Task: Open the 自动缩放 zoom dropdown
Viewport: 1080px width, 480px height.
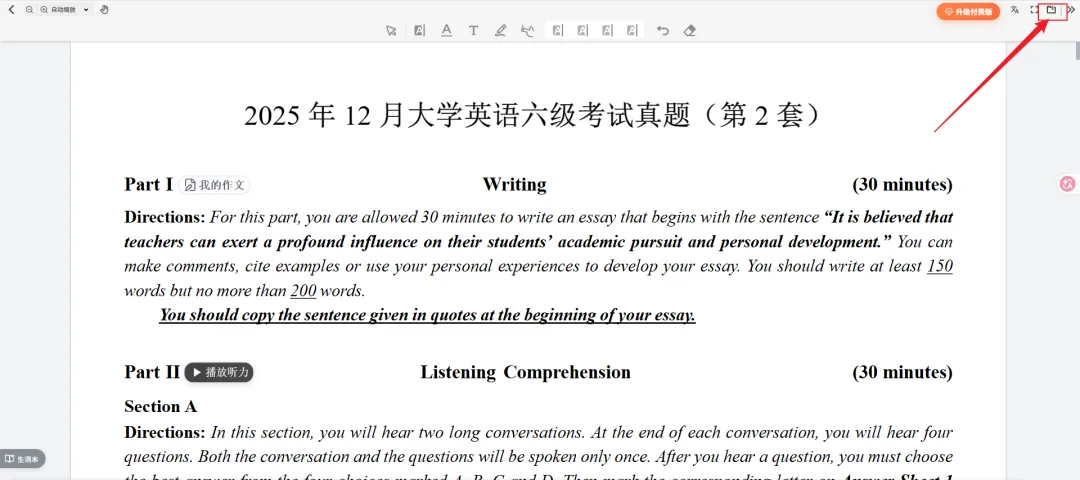Action: [70, 10]
